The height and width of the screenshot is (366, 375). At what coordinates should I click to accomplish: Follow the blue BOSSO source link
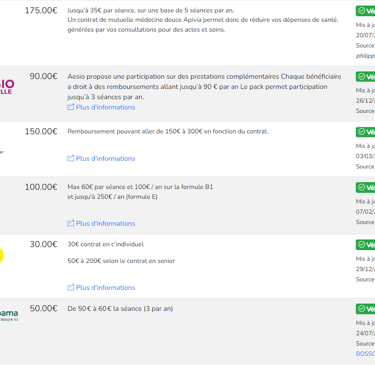pos(365,354)
